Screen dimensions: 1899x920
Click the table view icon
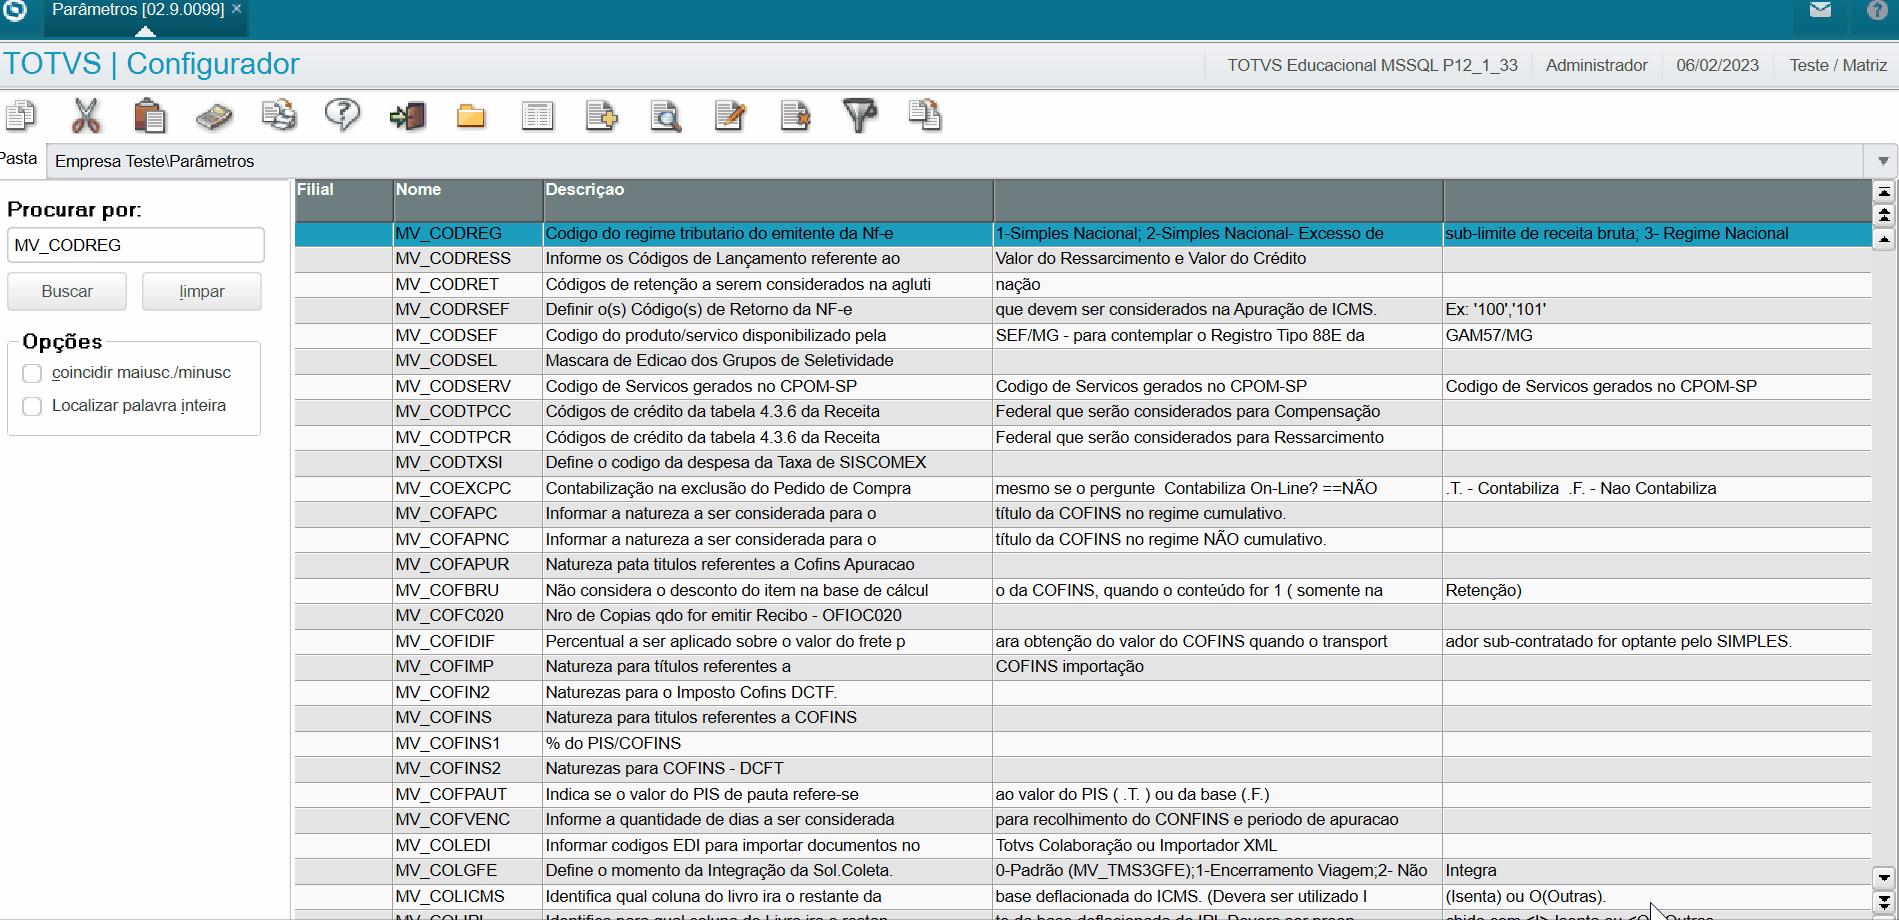(x=538, y=116)
